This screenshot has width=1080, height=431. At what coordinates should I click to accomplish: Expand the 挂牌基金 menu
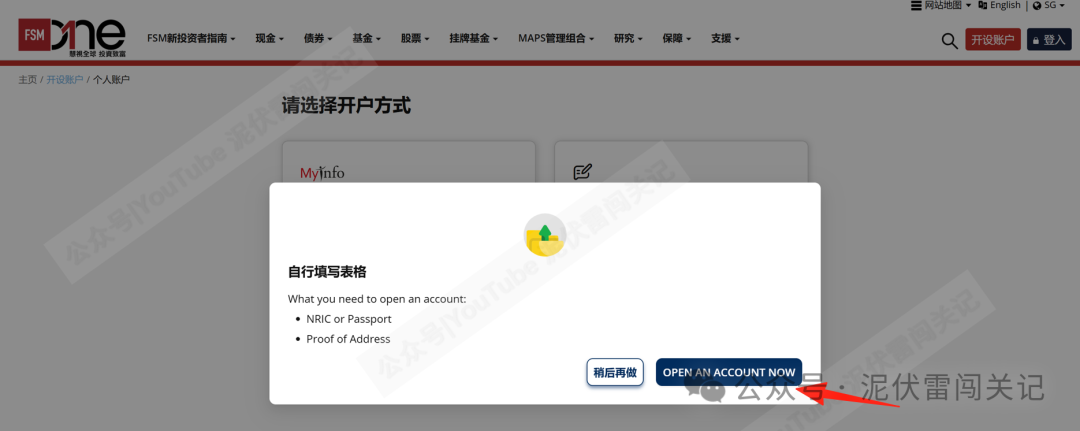(x=474, y=39)
